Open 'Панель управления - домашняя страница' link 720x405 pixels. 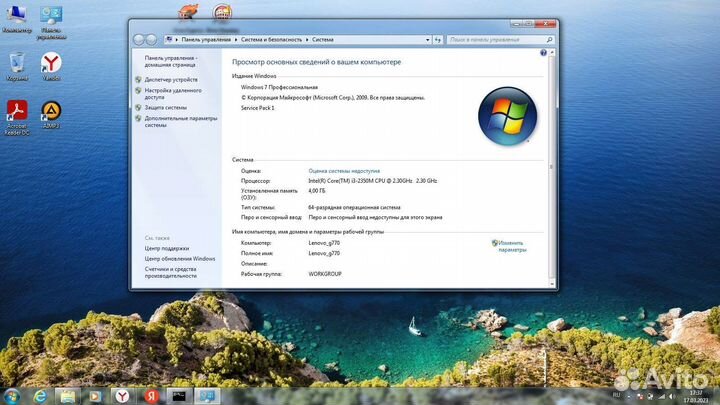171,62
